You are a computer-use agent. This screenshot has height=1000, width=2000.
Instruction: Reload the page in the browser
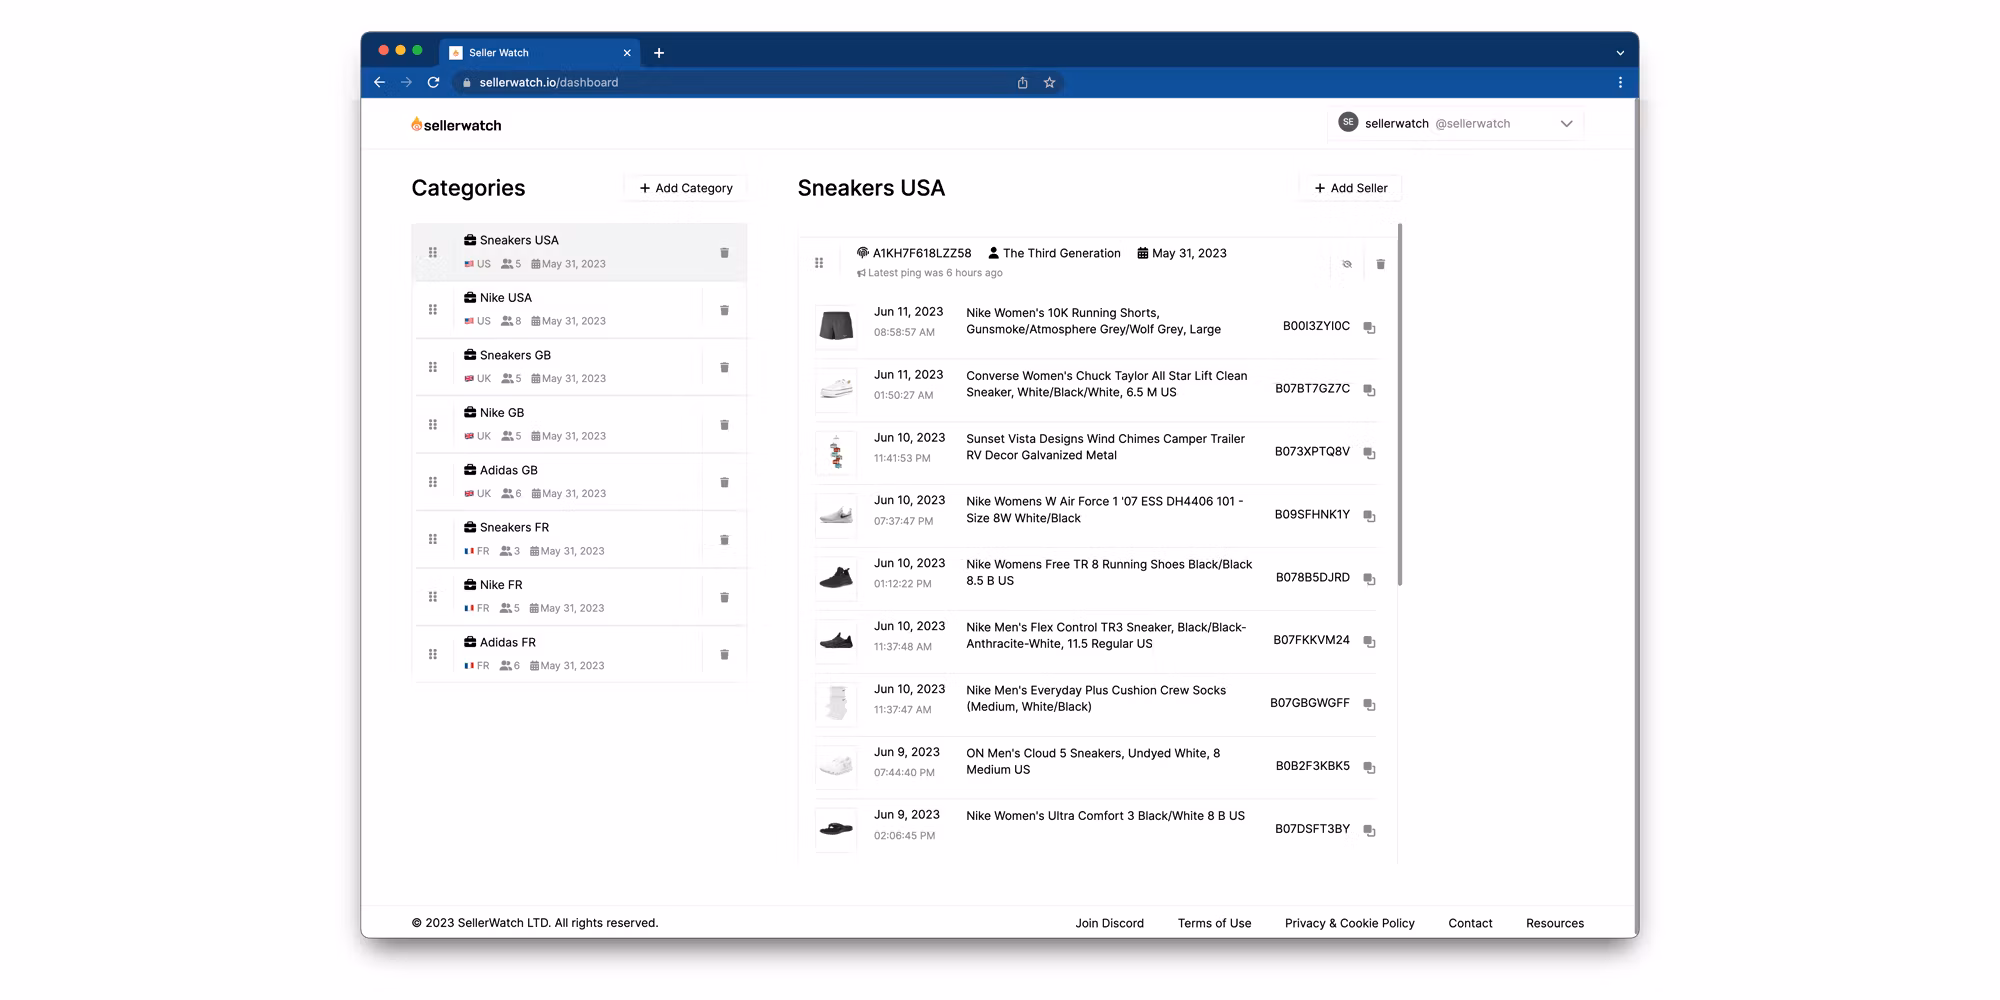click(433, 83)
